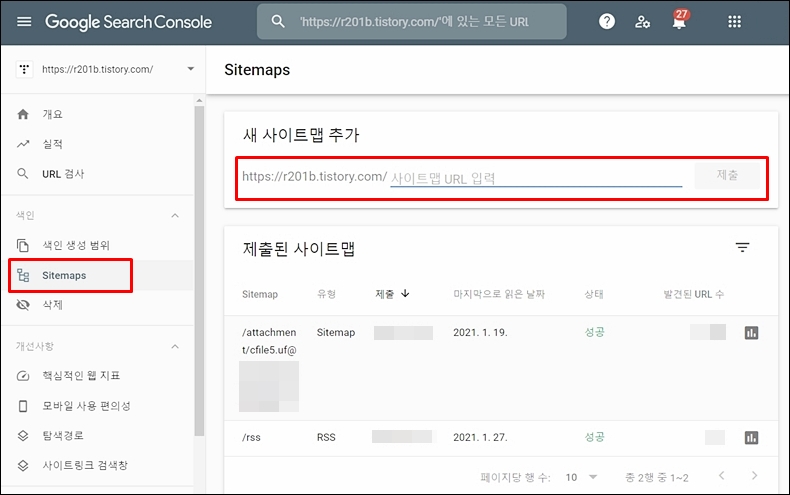Click the home icon beside 개요

pos(23,114)
